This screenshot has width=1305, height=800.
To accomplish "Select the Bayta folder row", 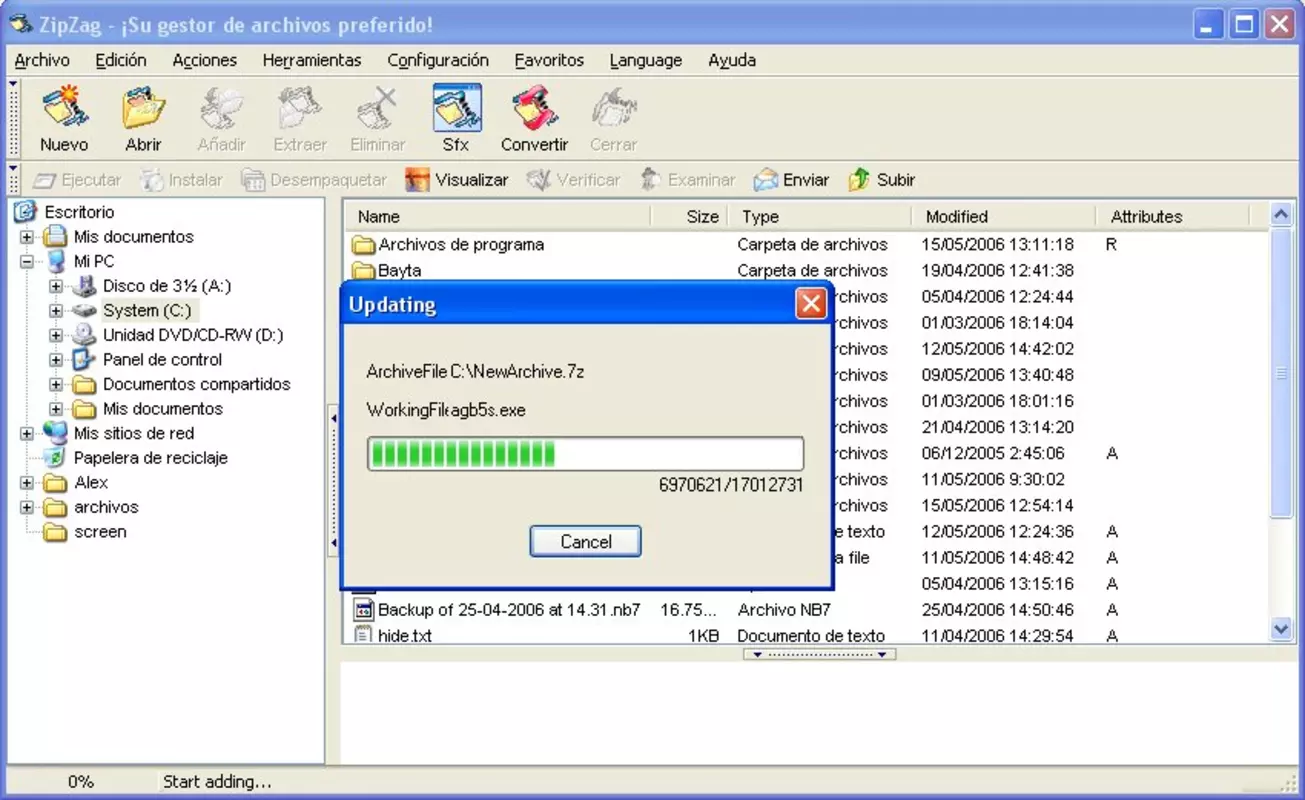I will (387, 271).
